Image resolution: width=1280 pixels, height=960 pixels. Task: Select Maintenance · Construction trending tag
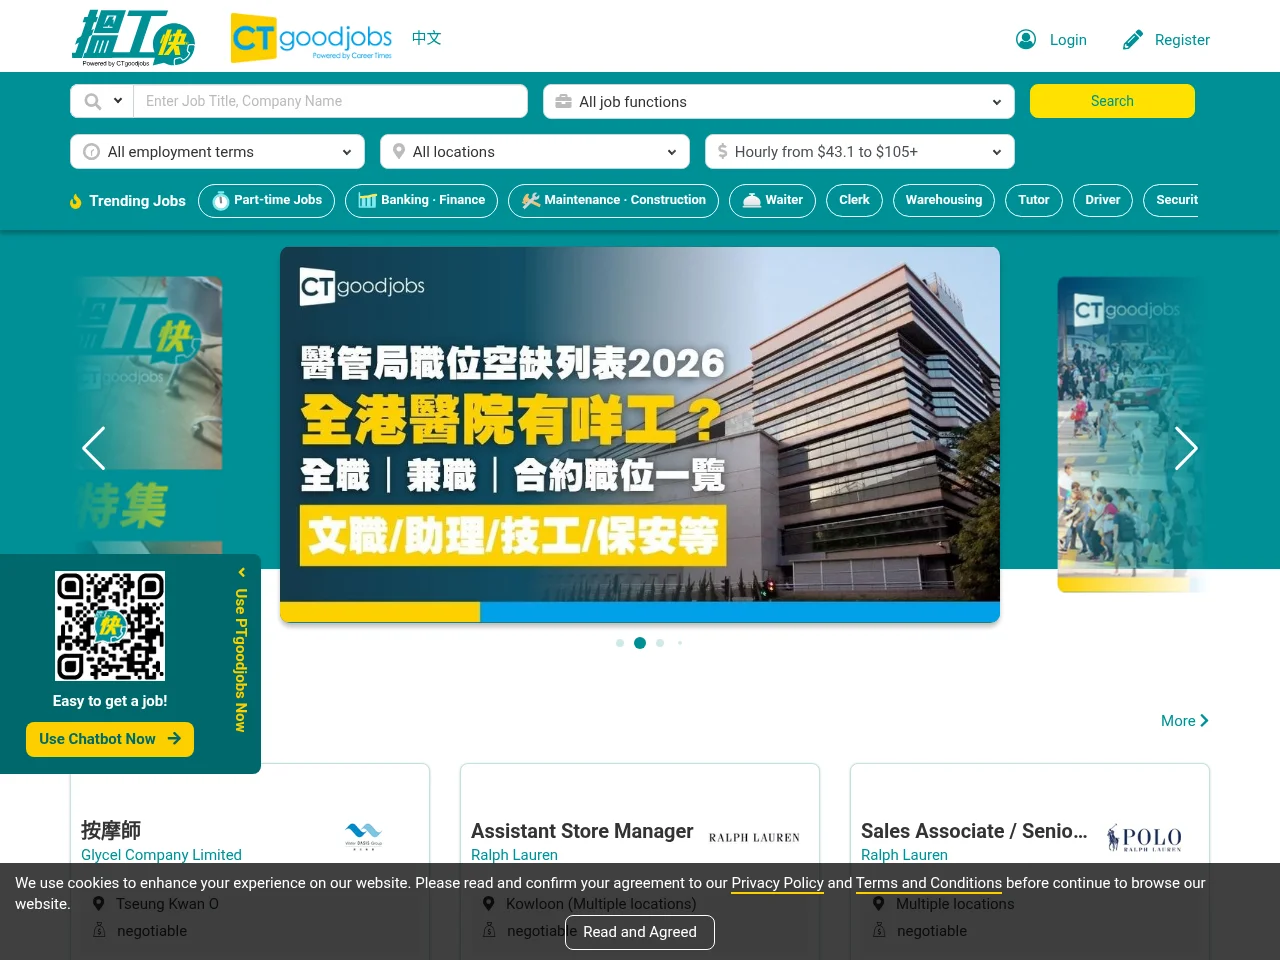click(x=613, y=200)
